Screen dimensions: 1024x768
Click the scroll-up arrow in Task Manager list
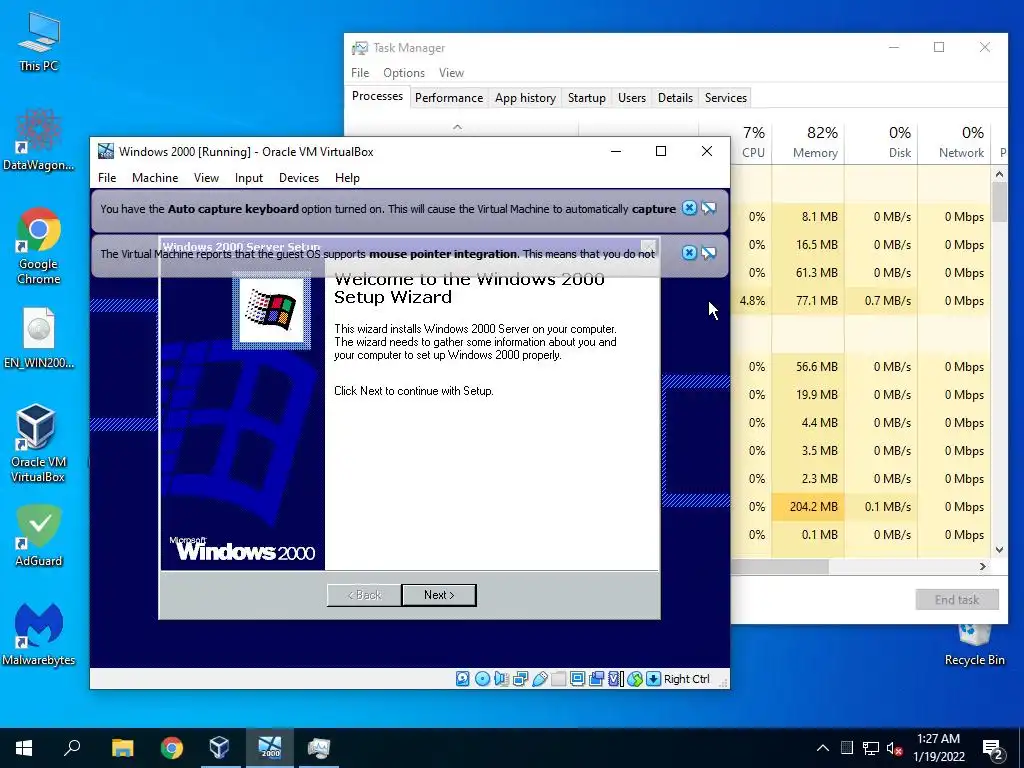(999, 174)
